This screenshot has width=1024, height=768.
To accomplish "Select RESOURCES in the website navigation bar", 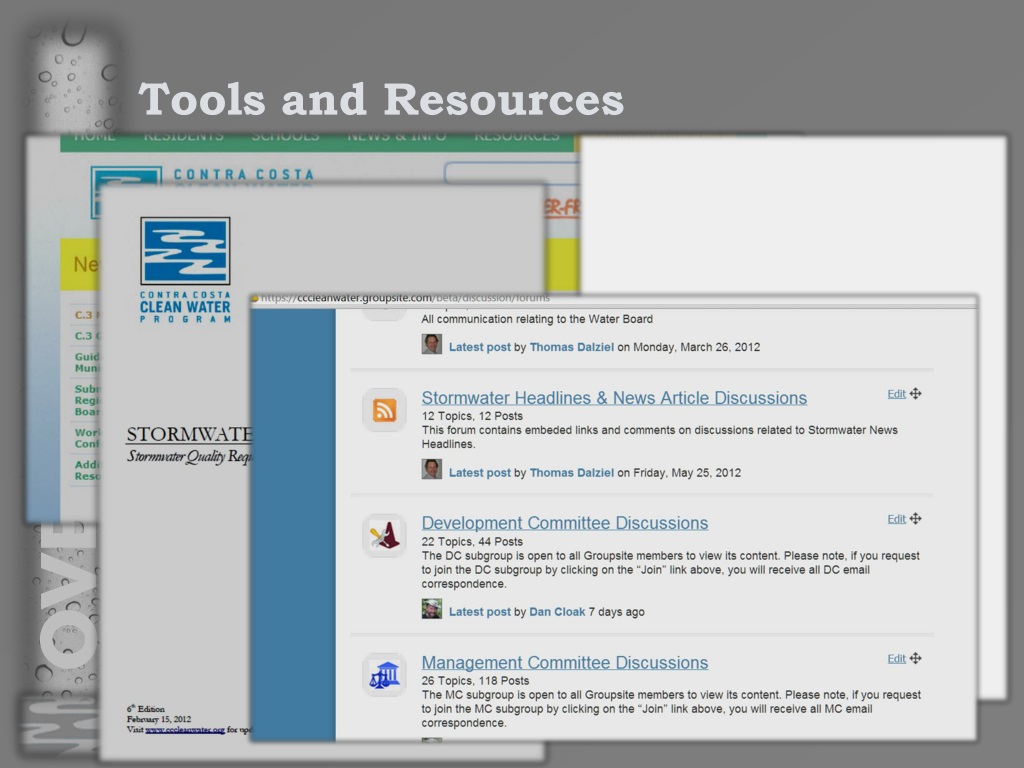I will click(x=517, y=136).
